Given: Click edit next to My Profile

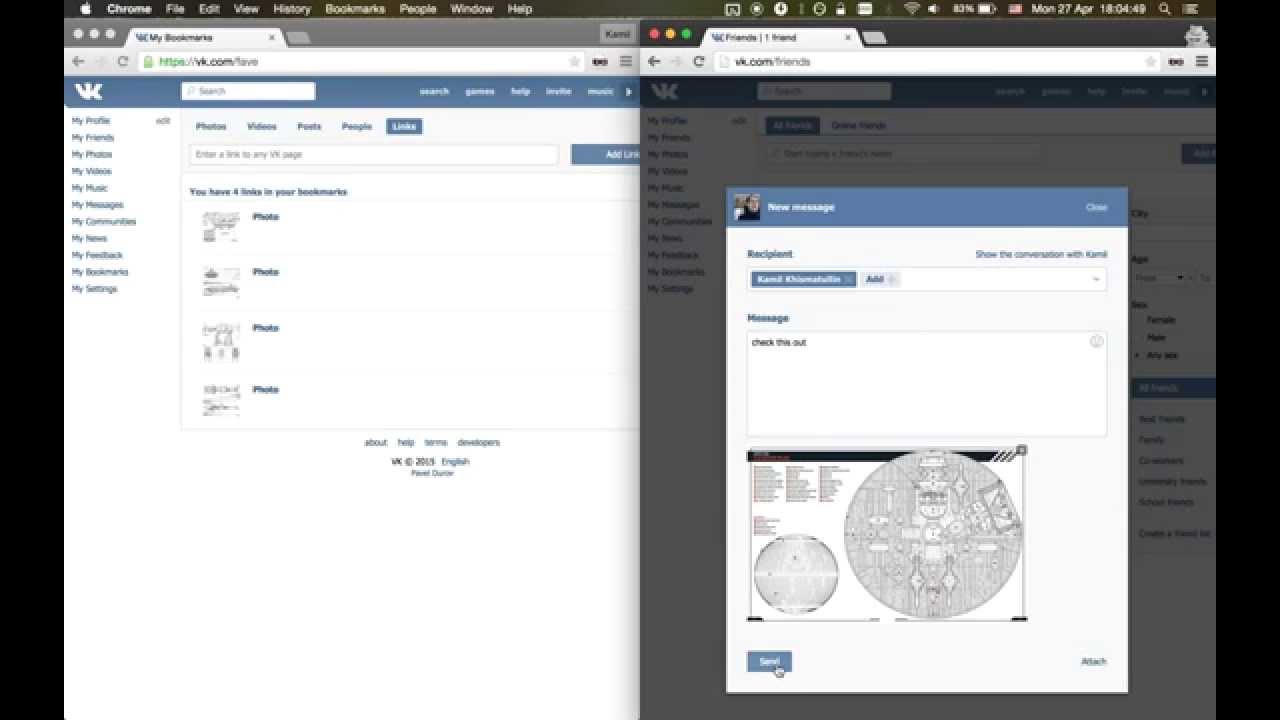Looking at the screenshot, I should (x=163, y=120).
